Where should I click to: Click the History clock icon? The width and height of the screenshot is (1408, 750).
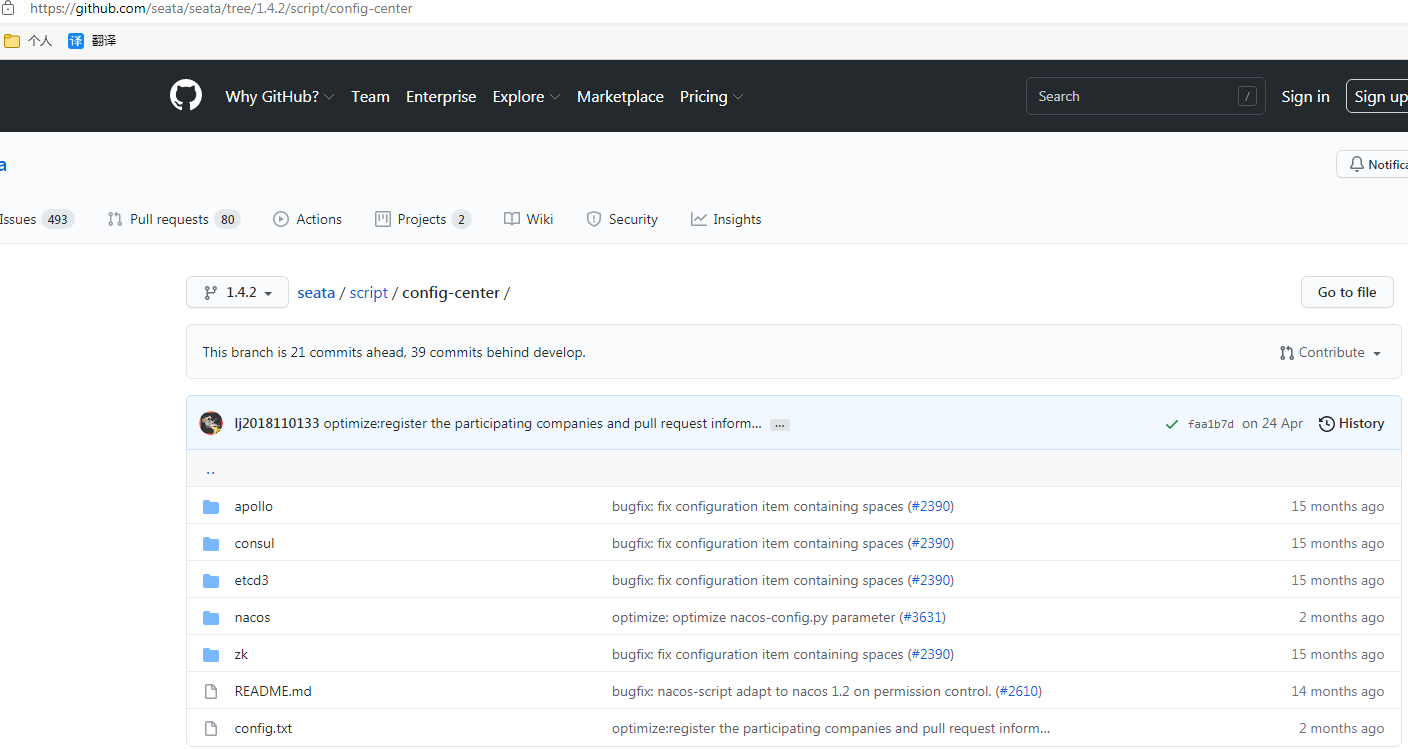point(1327,424)
